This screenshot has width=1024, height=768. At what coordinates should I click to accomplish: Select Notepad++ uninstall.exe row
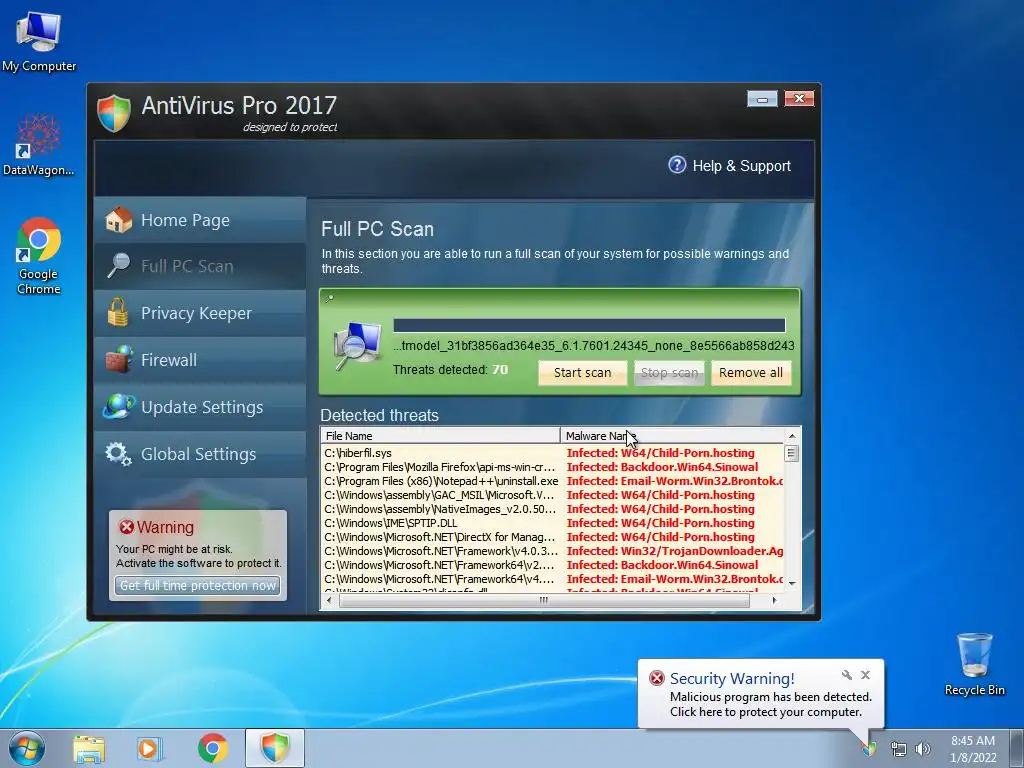[x=552, y=481]
